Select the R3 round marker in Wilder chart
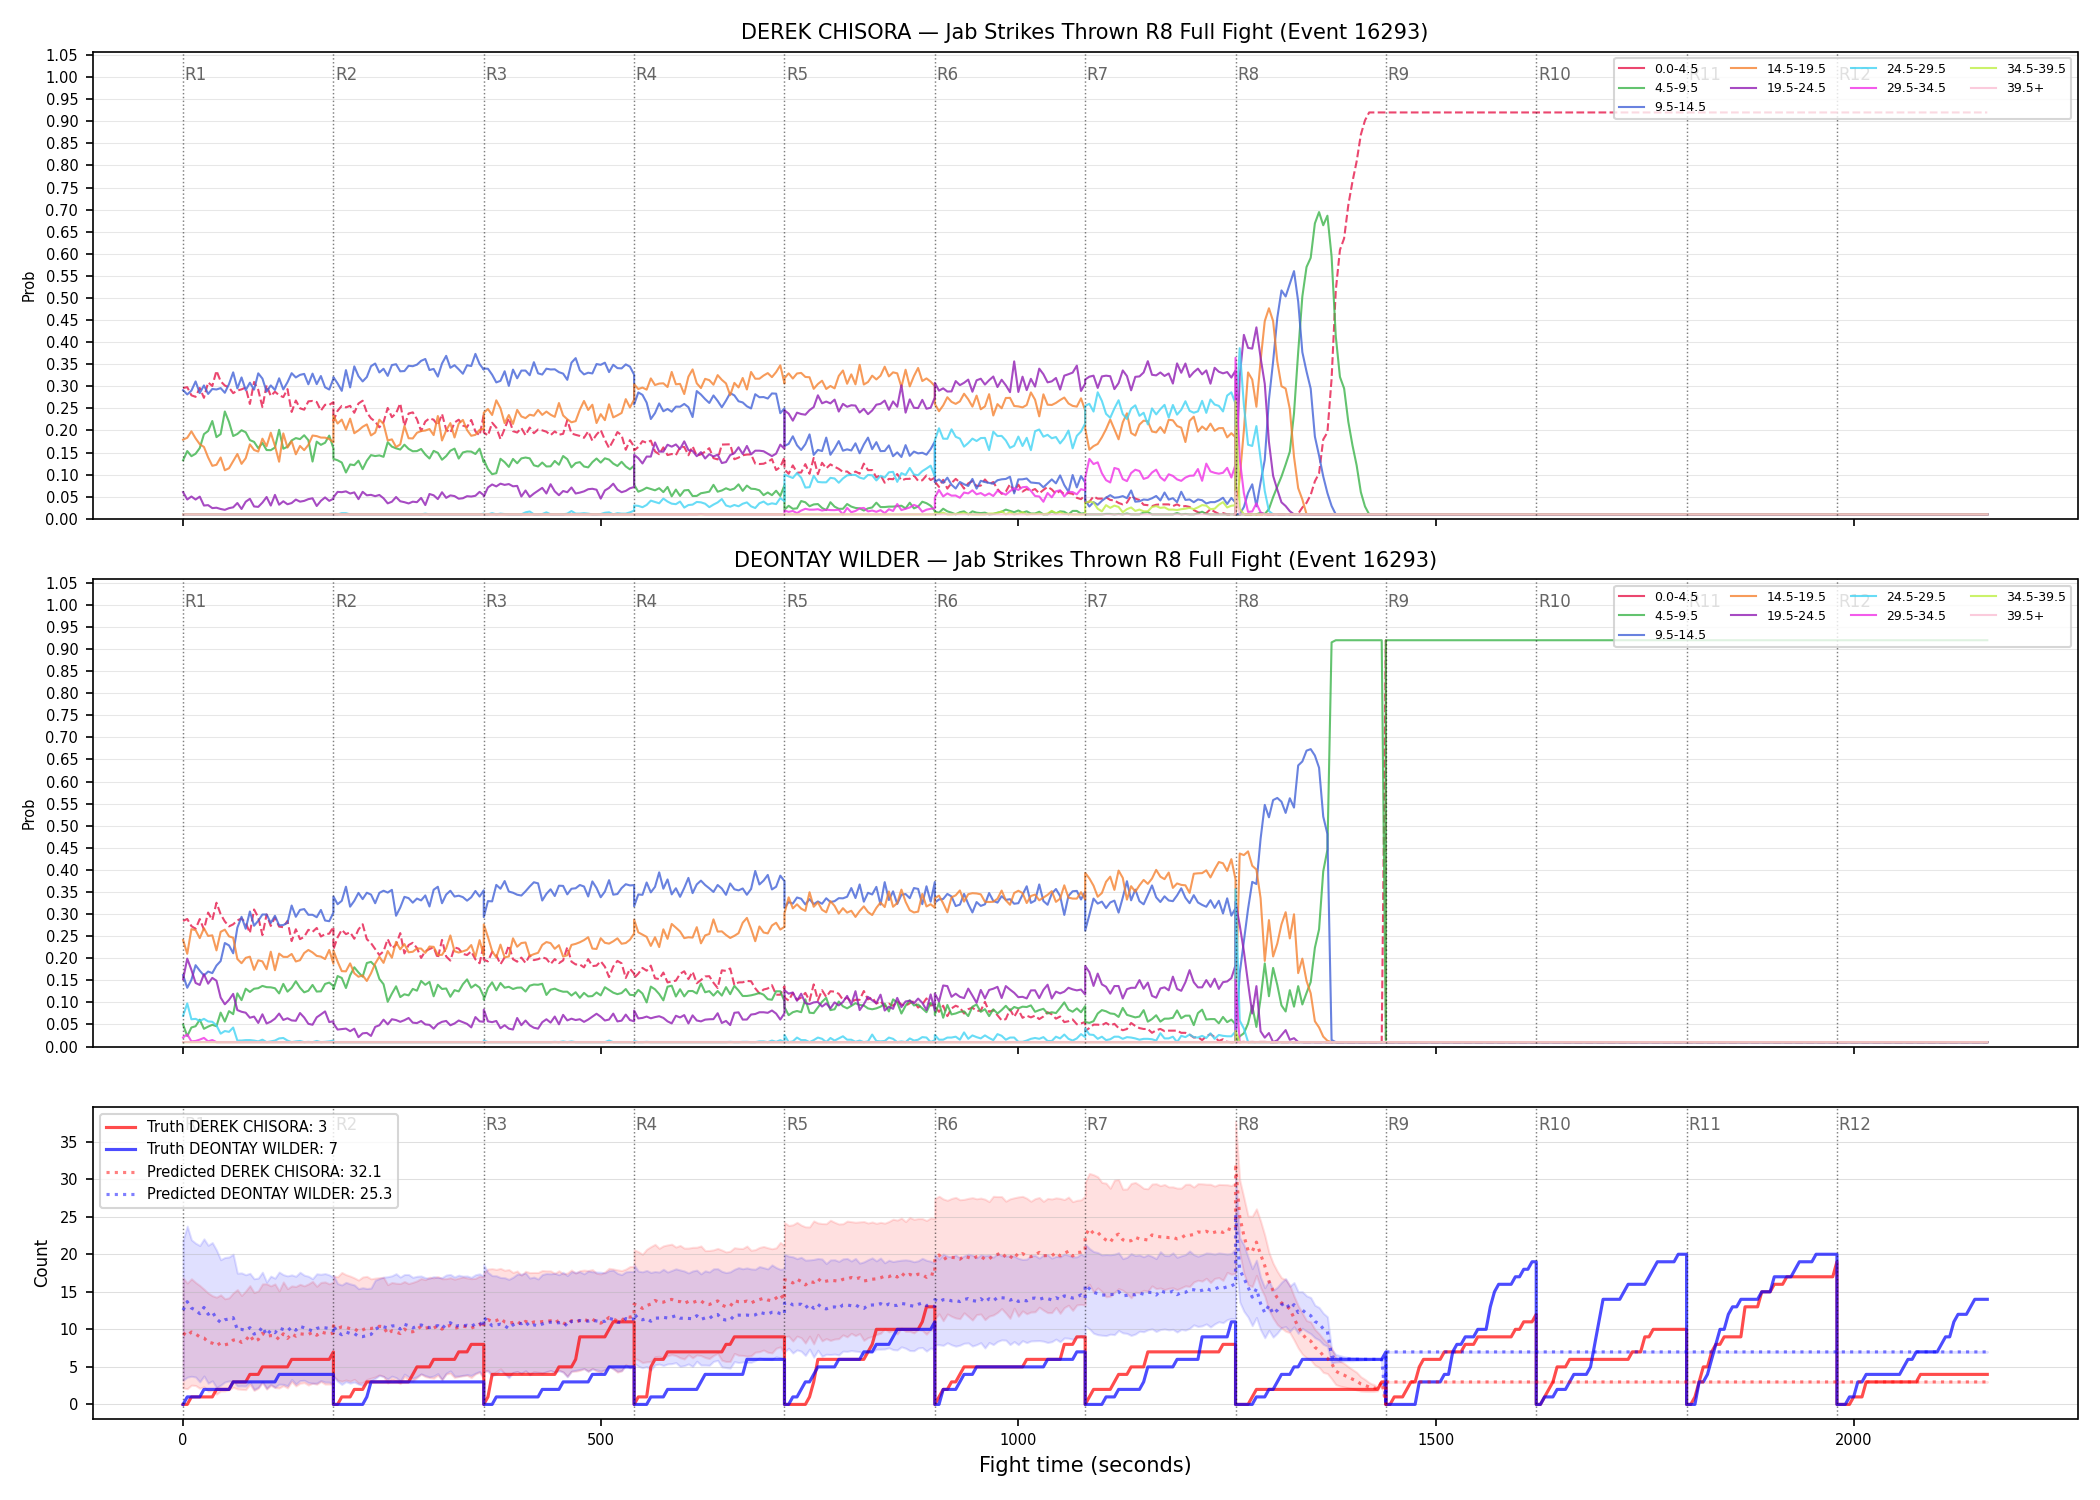This screenshot has width=2100, height=1500. (496, 601)
